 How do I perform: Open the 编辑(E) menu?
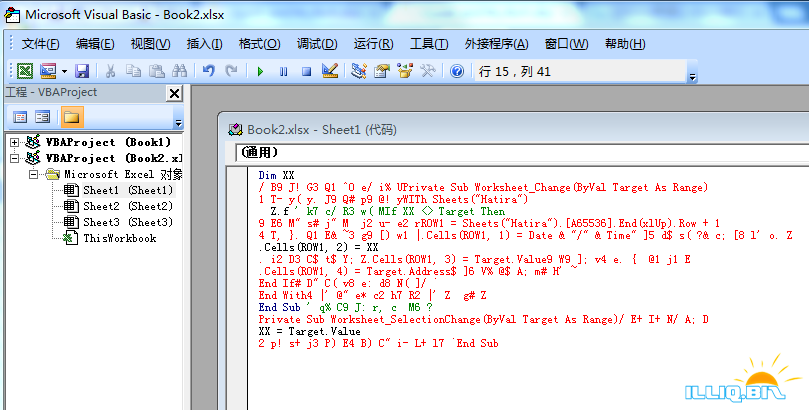[x=95, y=44]
